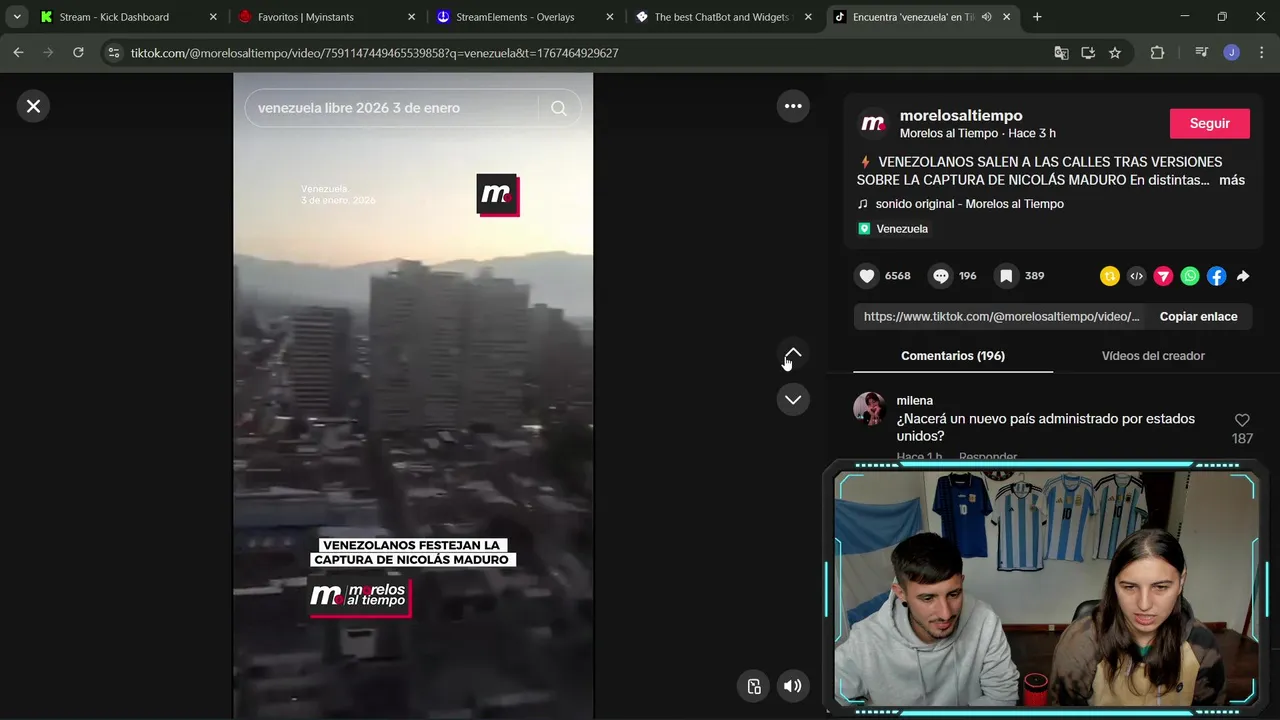The height and width of the screenshot is (720, 1280).
Task: Click the morelosaltiempo avatar logo
Action: click(873, 123)
